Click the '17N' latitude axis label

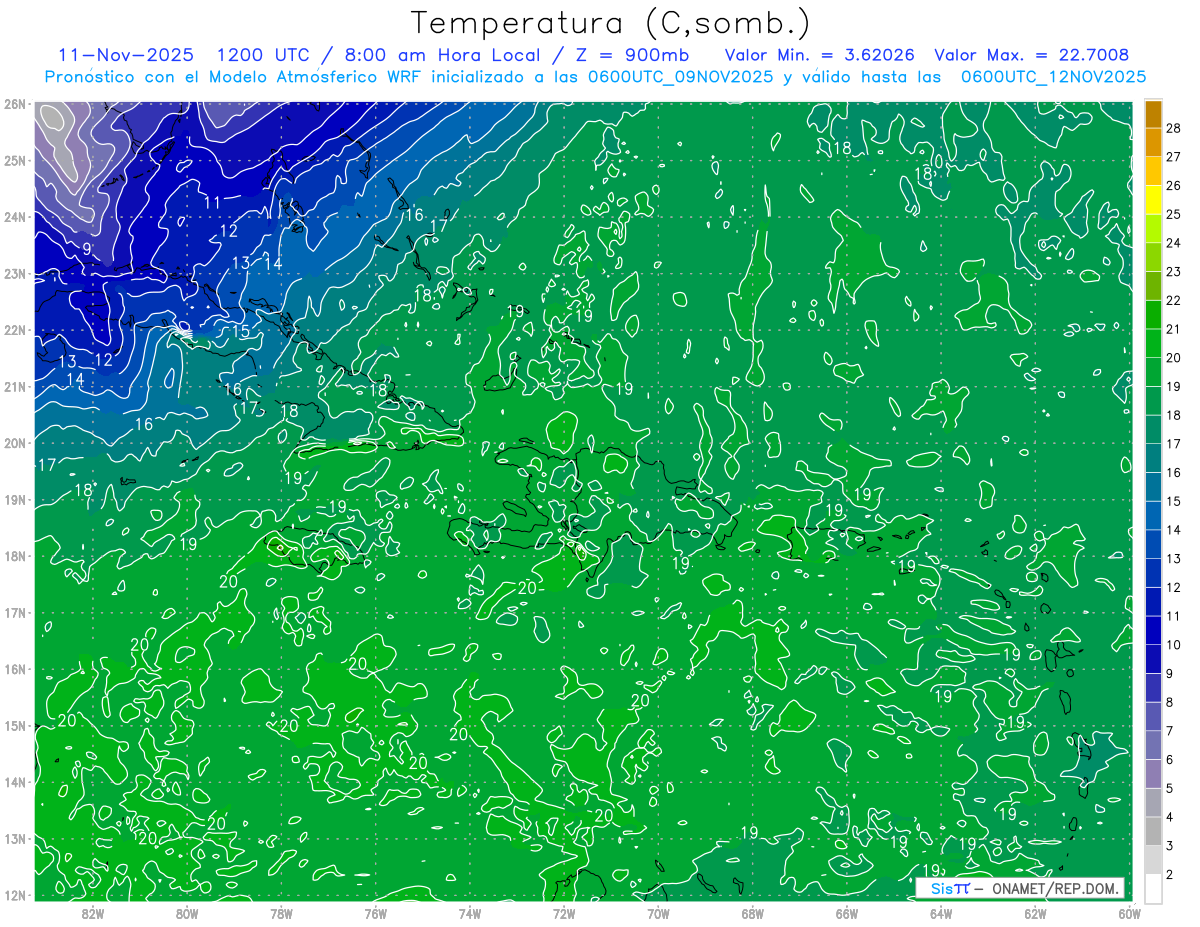14,612
